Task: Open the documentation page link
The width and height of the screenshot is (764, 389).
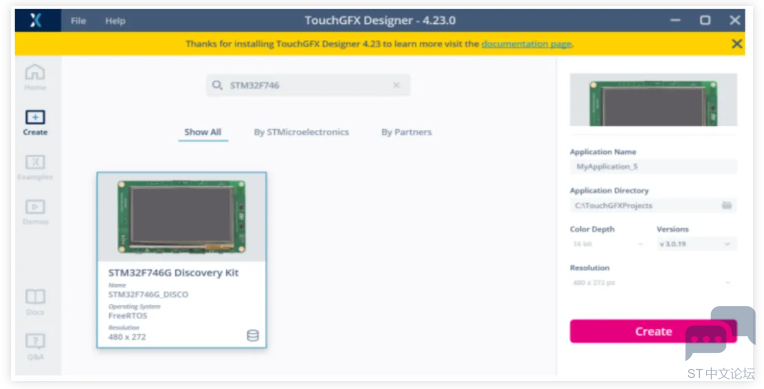Action: (x=527, y=44)
